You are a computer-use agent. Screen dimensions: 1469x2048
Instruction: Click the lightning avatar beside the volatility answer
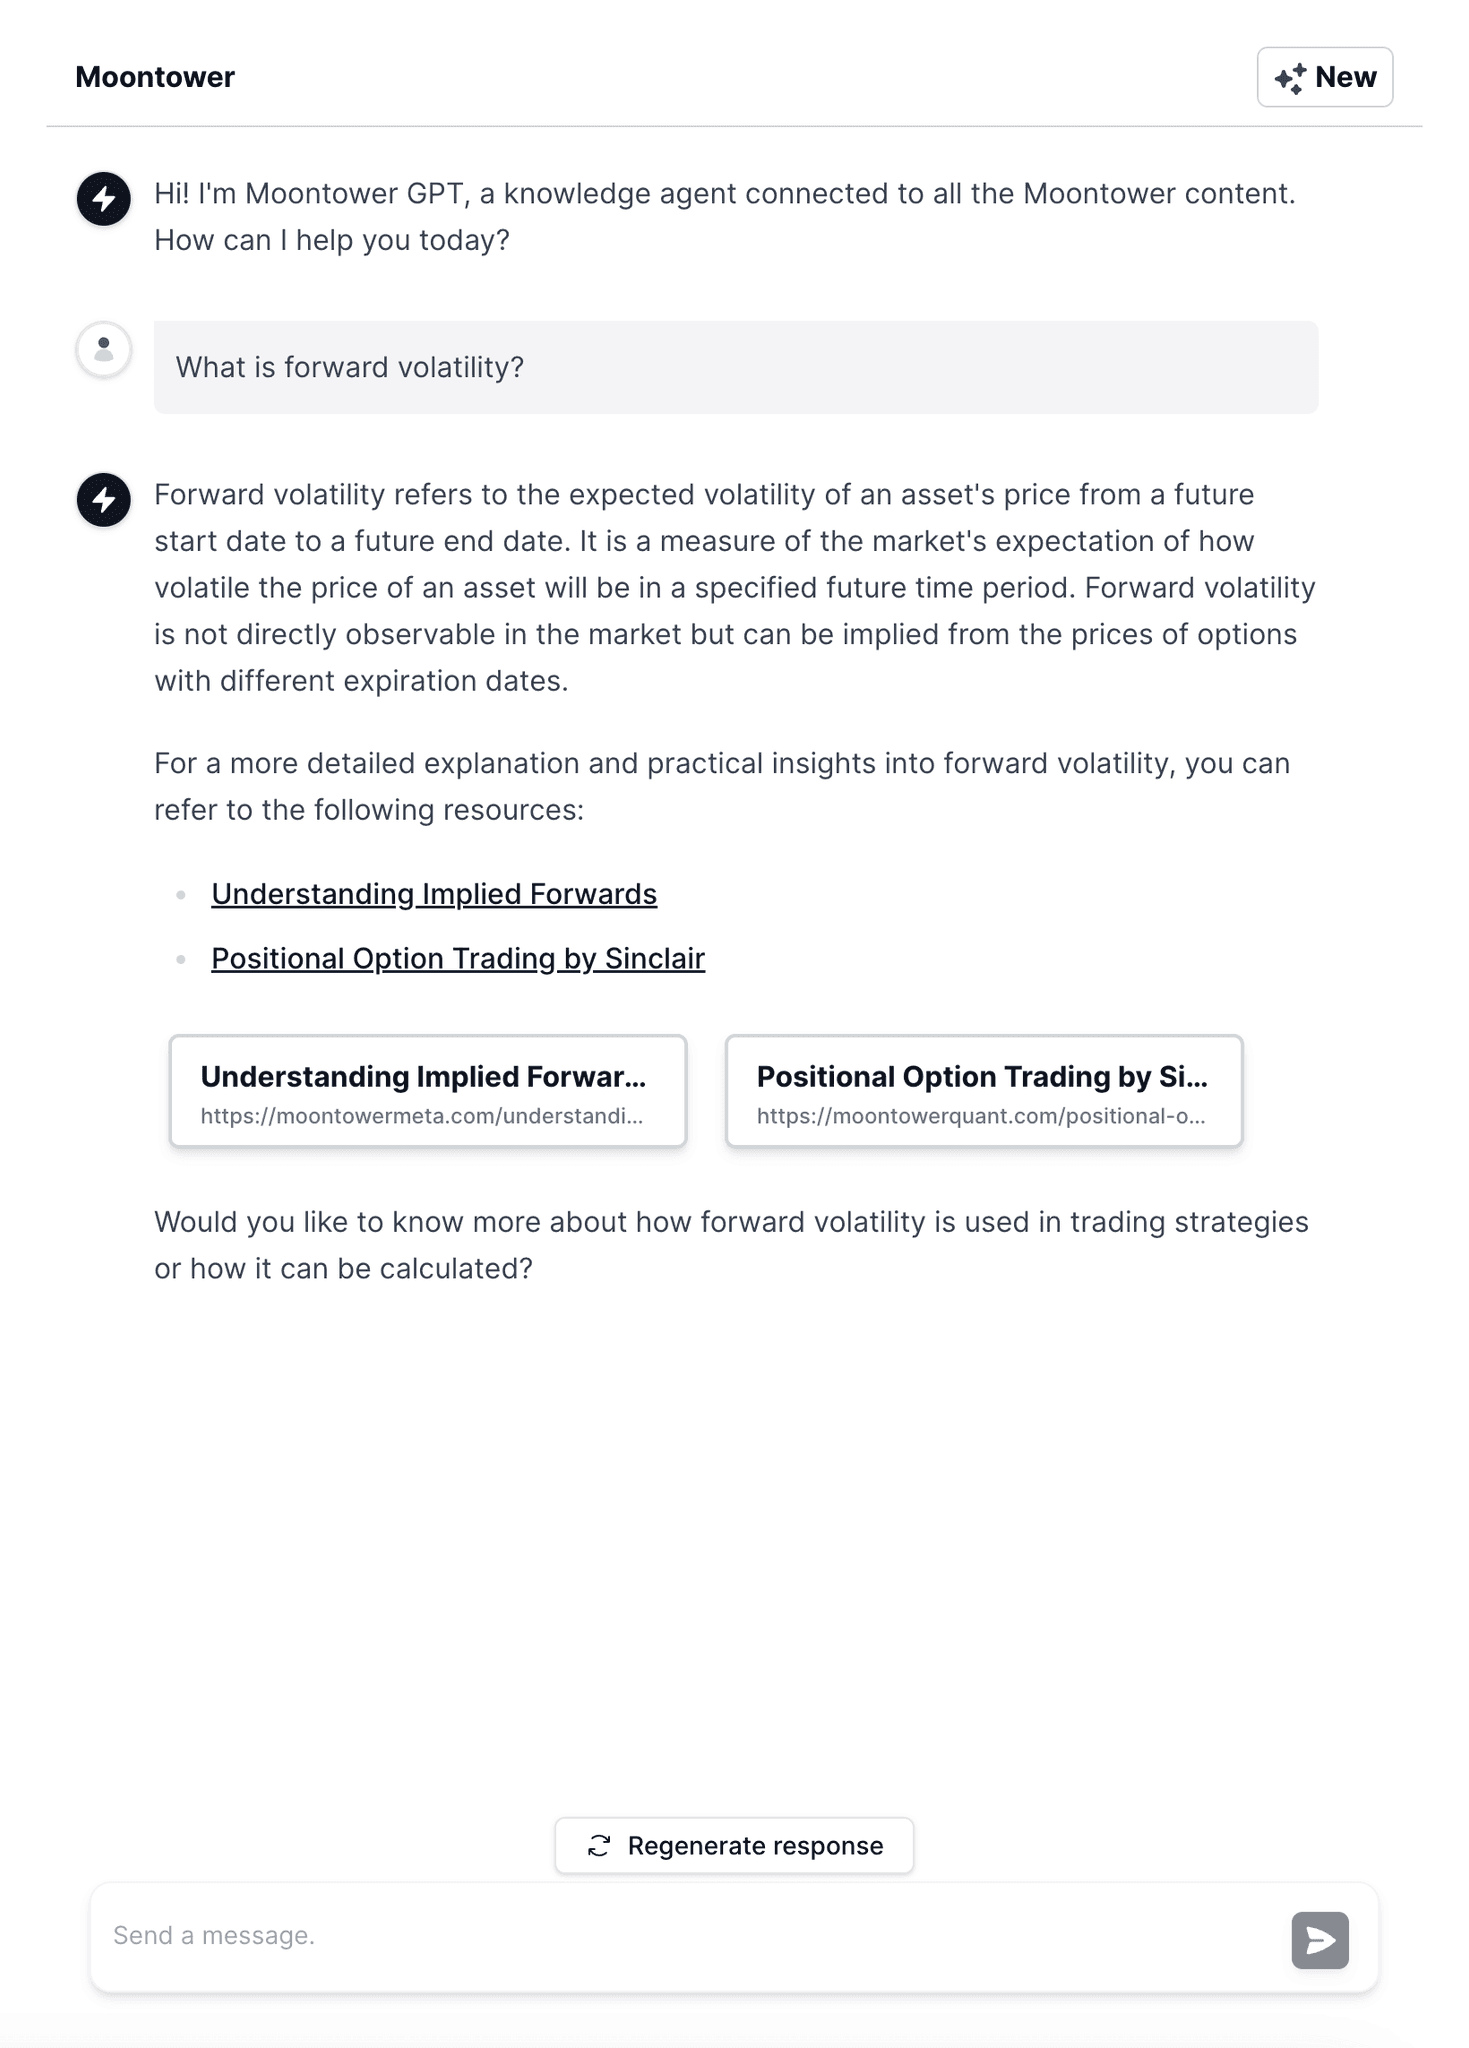(x=104, y=499)
